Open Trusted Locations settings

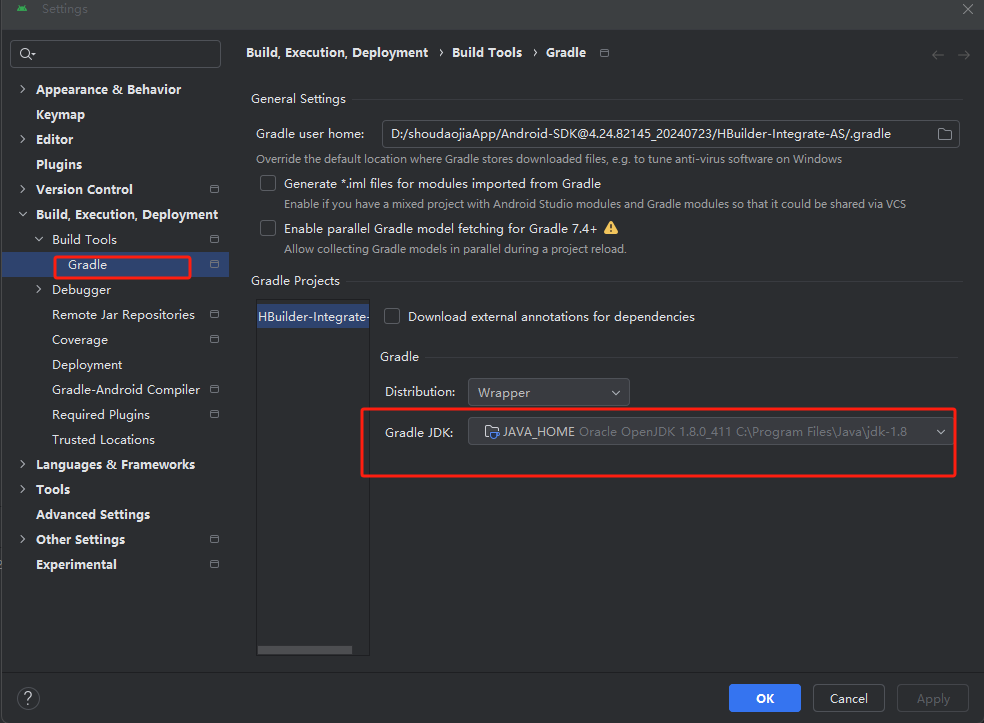point(103,439)
